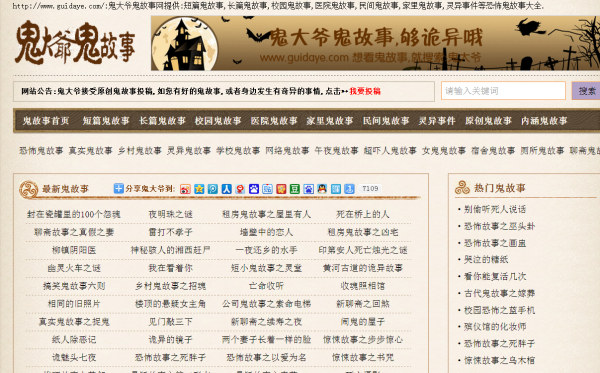Click the haunted house banner image
Viewport: 600px width, 373px height.
pos(375,43)
